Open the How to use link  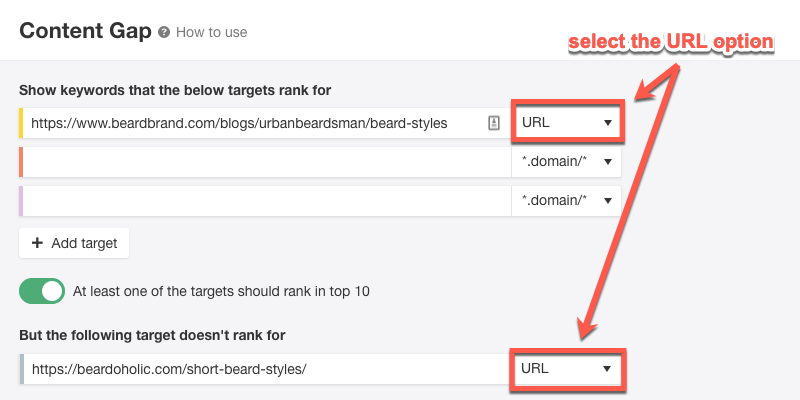pyautogui.click(x=211, y=32)
